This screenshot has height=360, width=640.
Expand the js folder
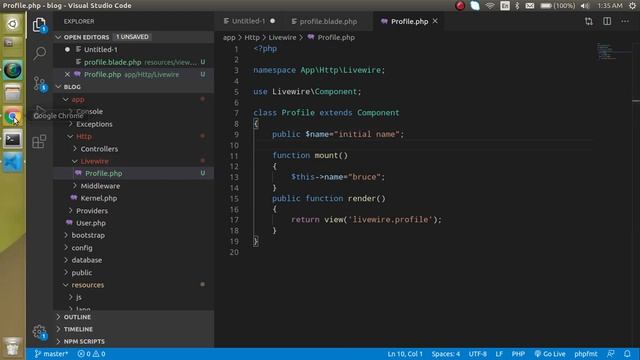click(x=133, y=297)
